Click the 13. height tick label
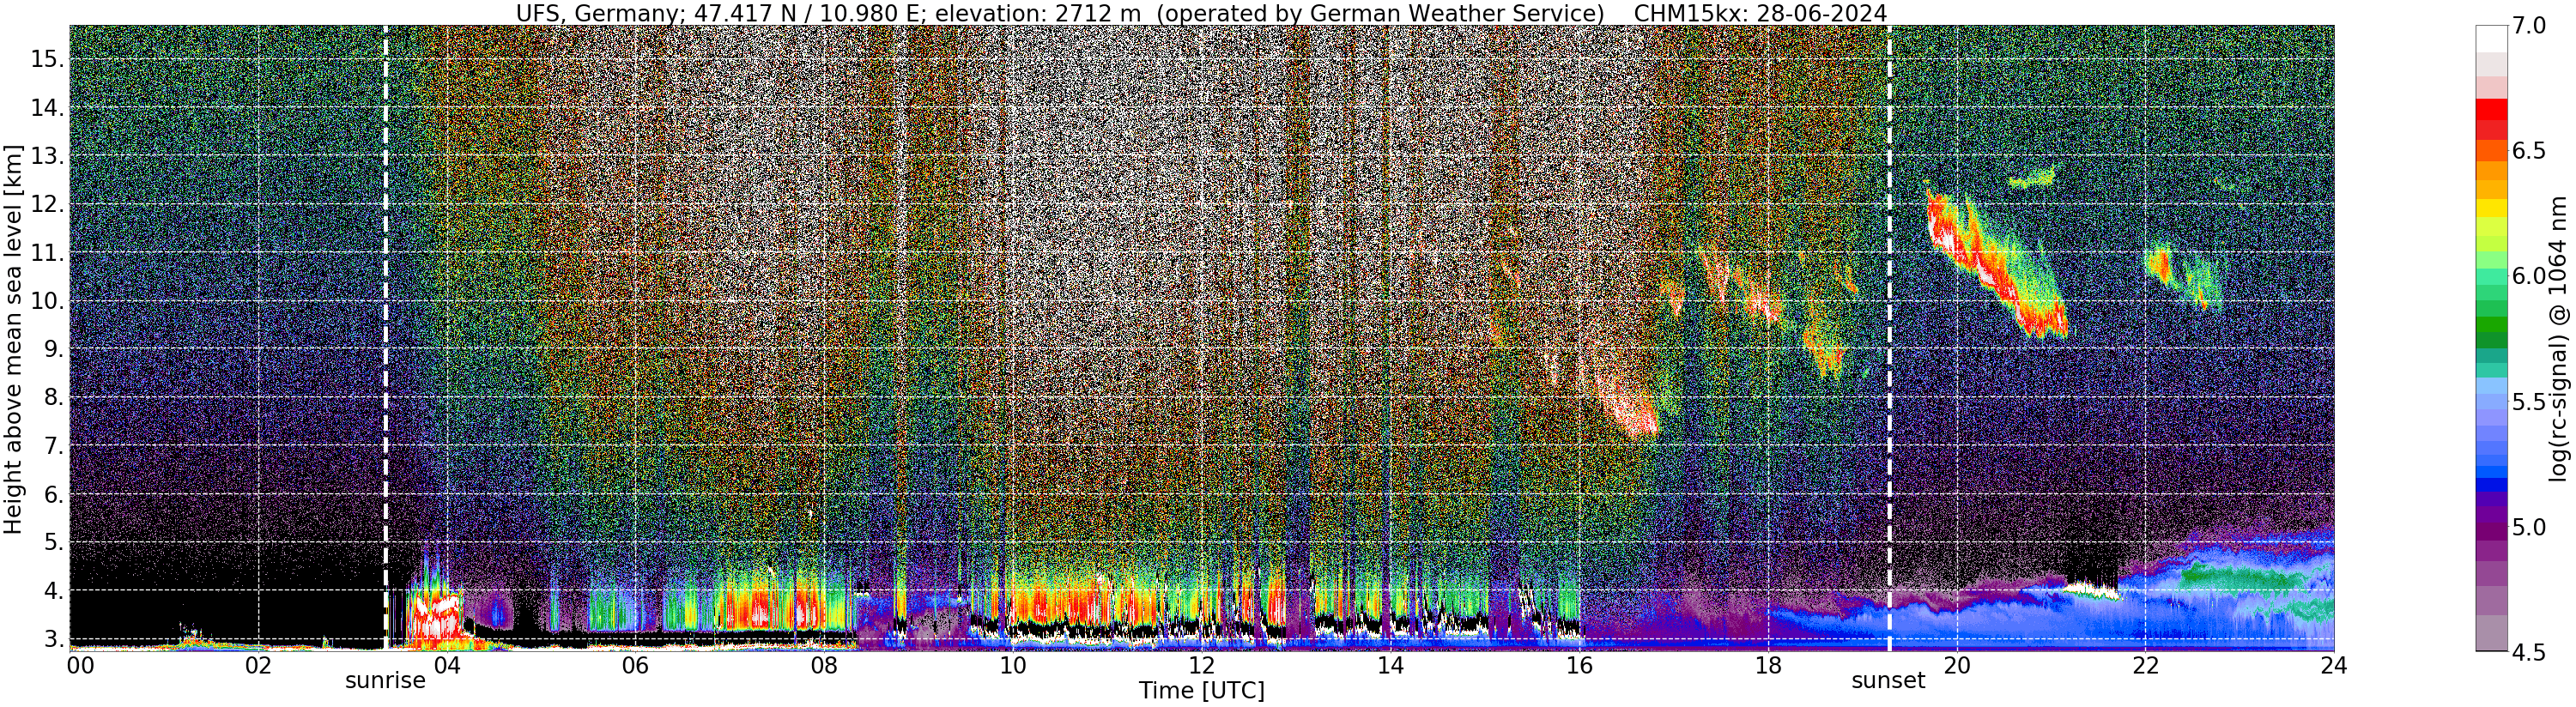 click(47, 157)
